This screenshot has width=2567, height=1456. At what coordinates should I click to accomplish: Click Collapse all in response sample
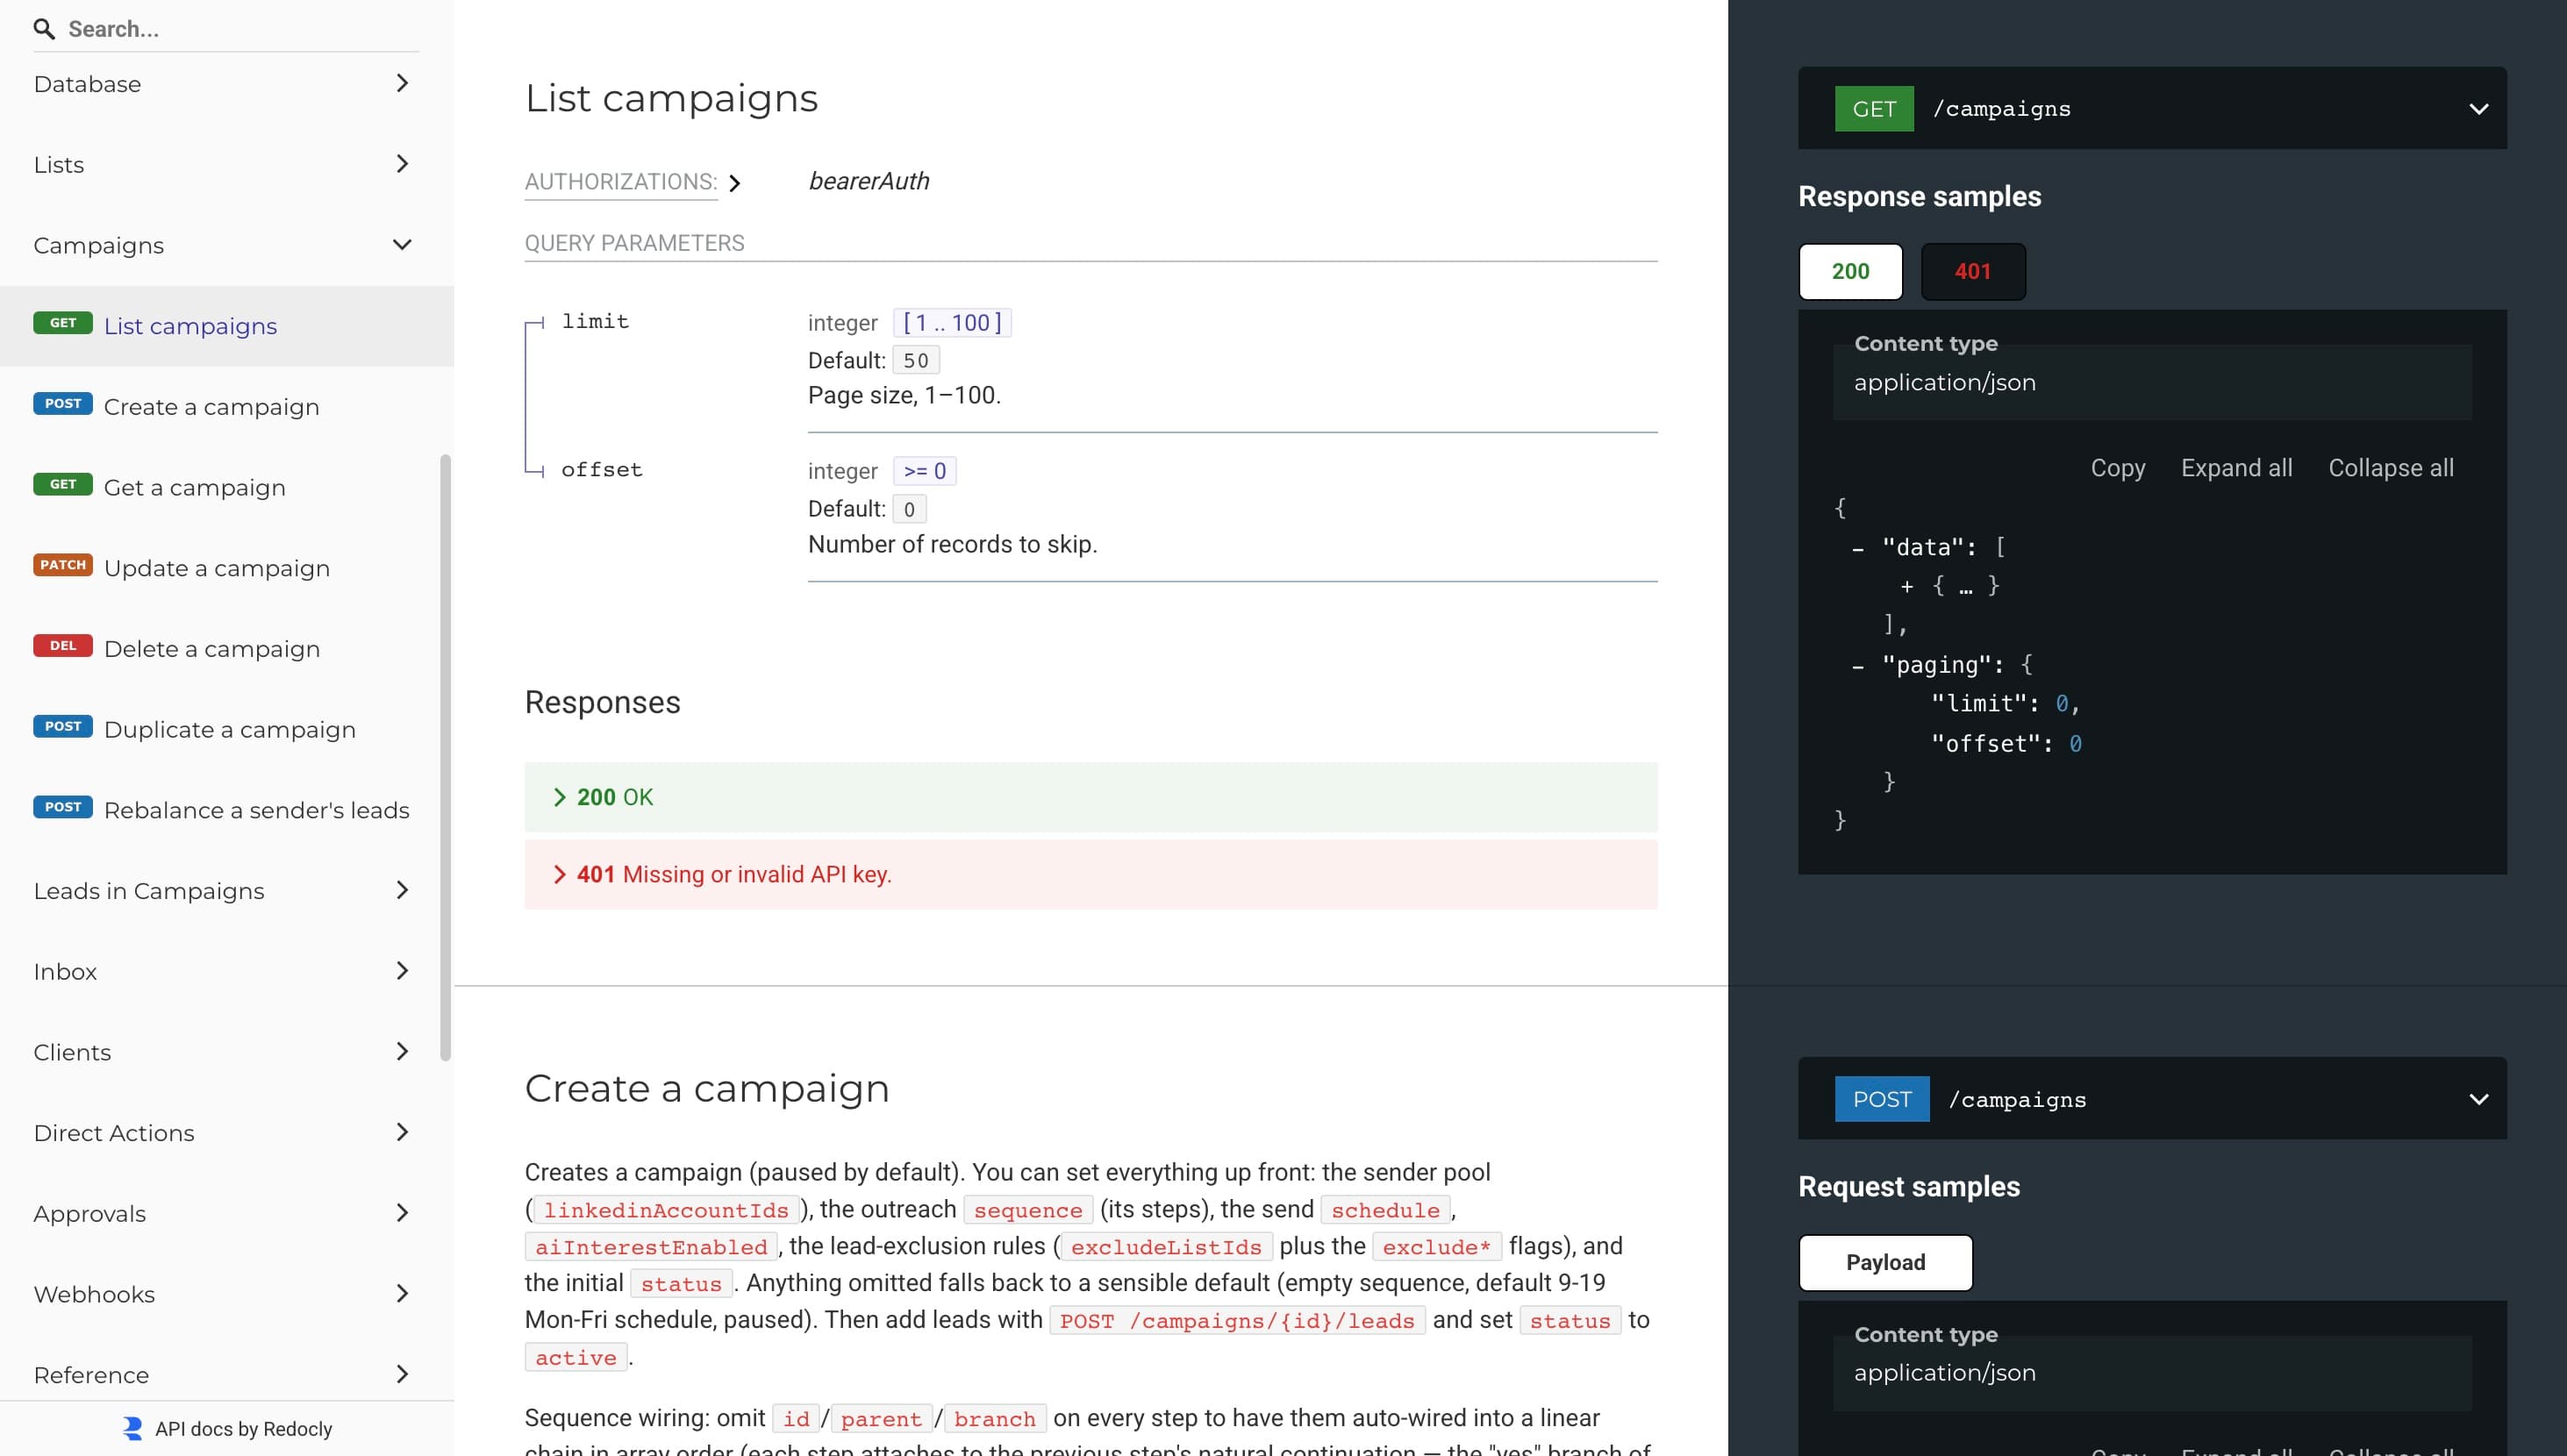(x=2390, y=468)
